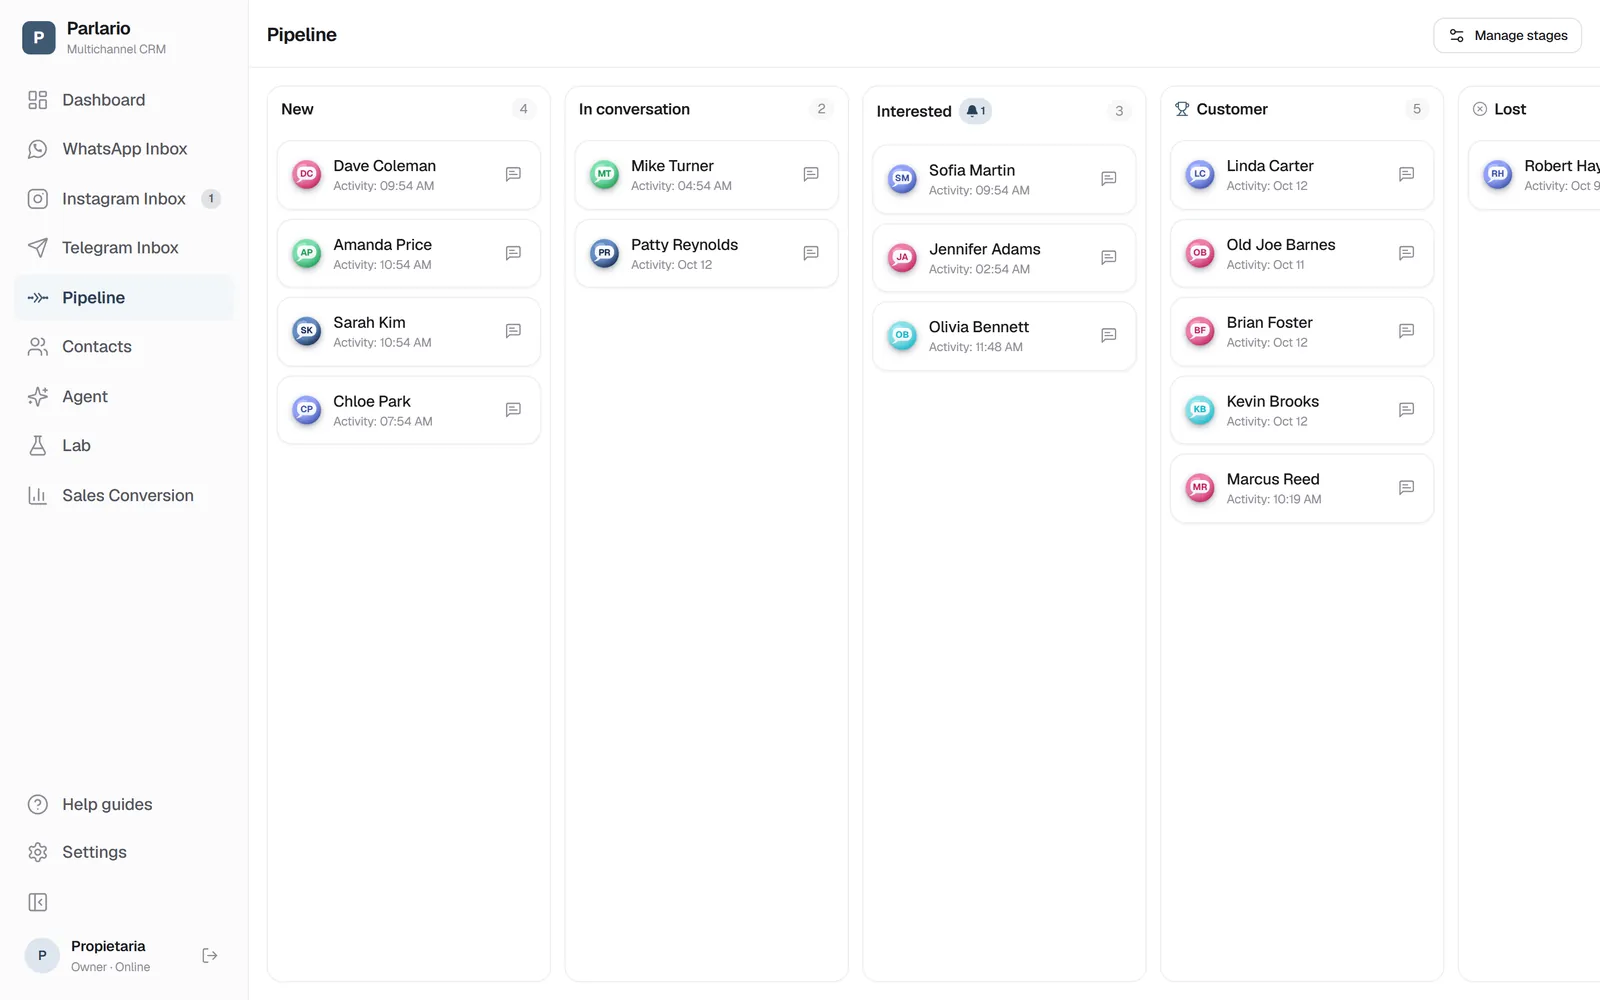The width and height of the screenshot is (1600, 1000).
Task: Click message icon on Jennifer Adams card
Action: (x=1109, y=258)
